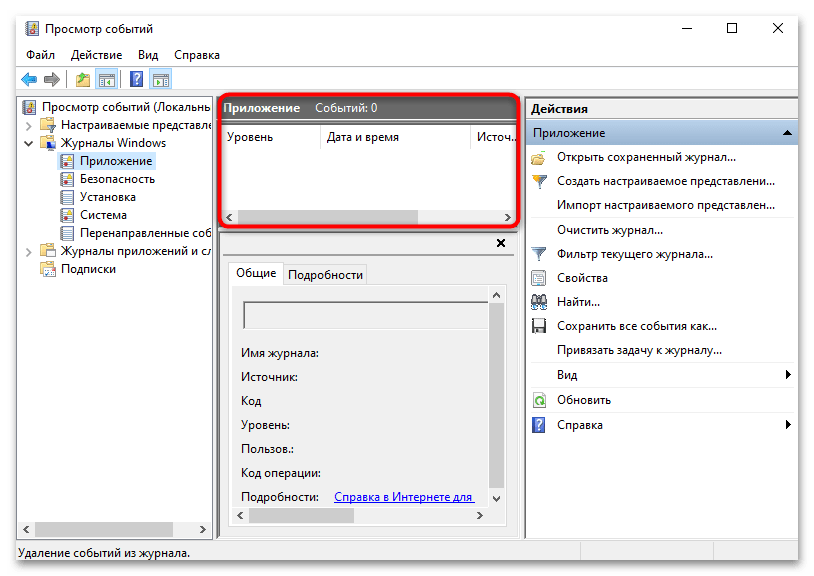
Task: Open the Действие menu
Action: tap(95, 55)
